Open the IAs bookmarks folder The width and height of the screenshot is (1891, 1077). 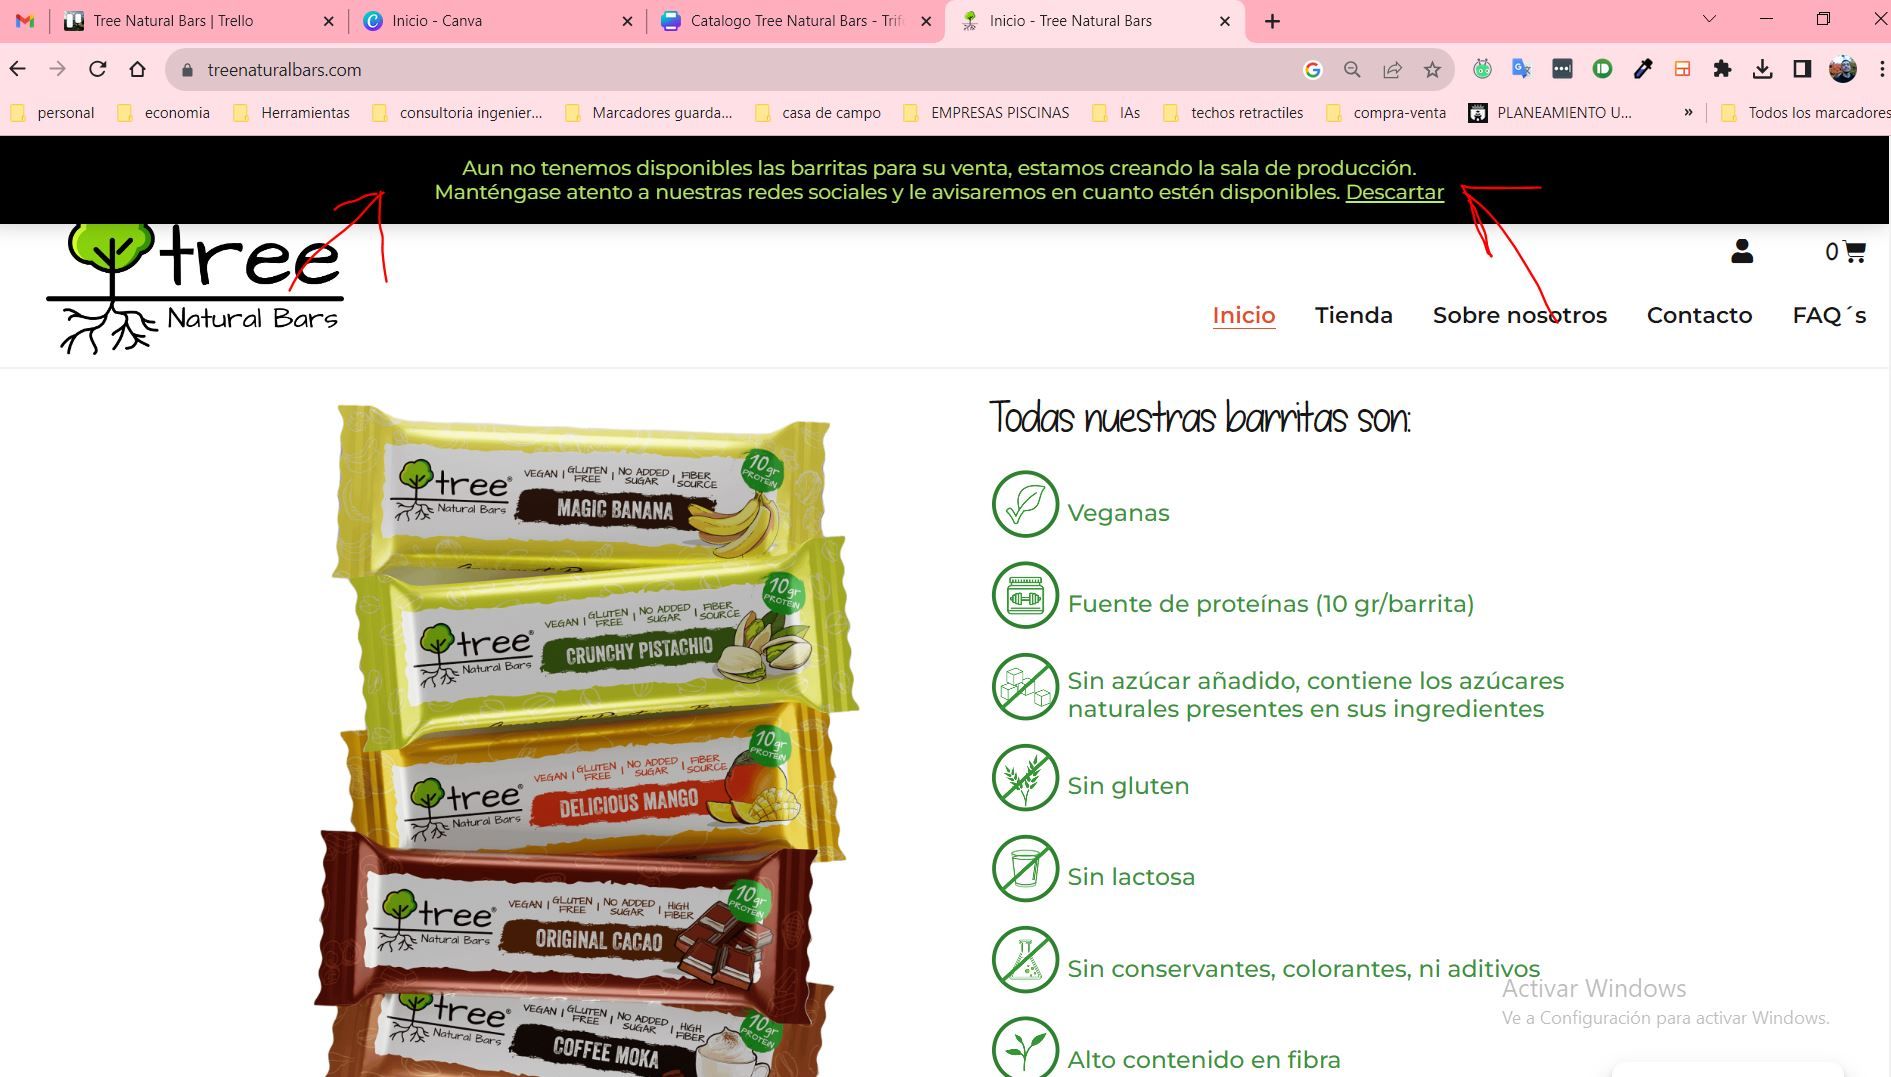click(1117, 113)
